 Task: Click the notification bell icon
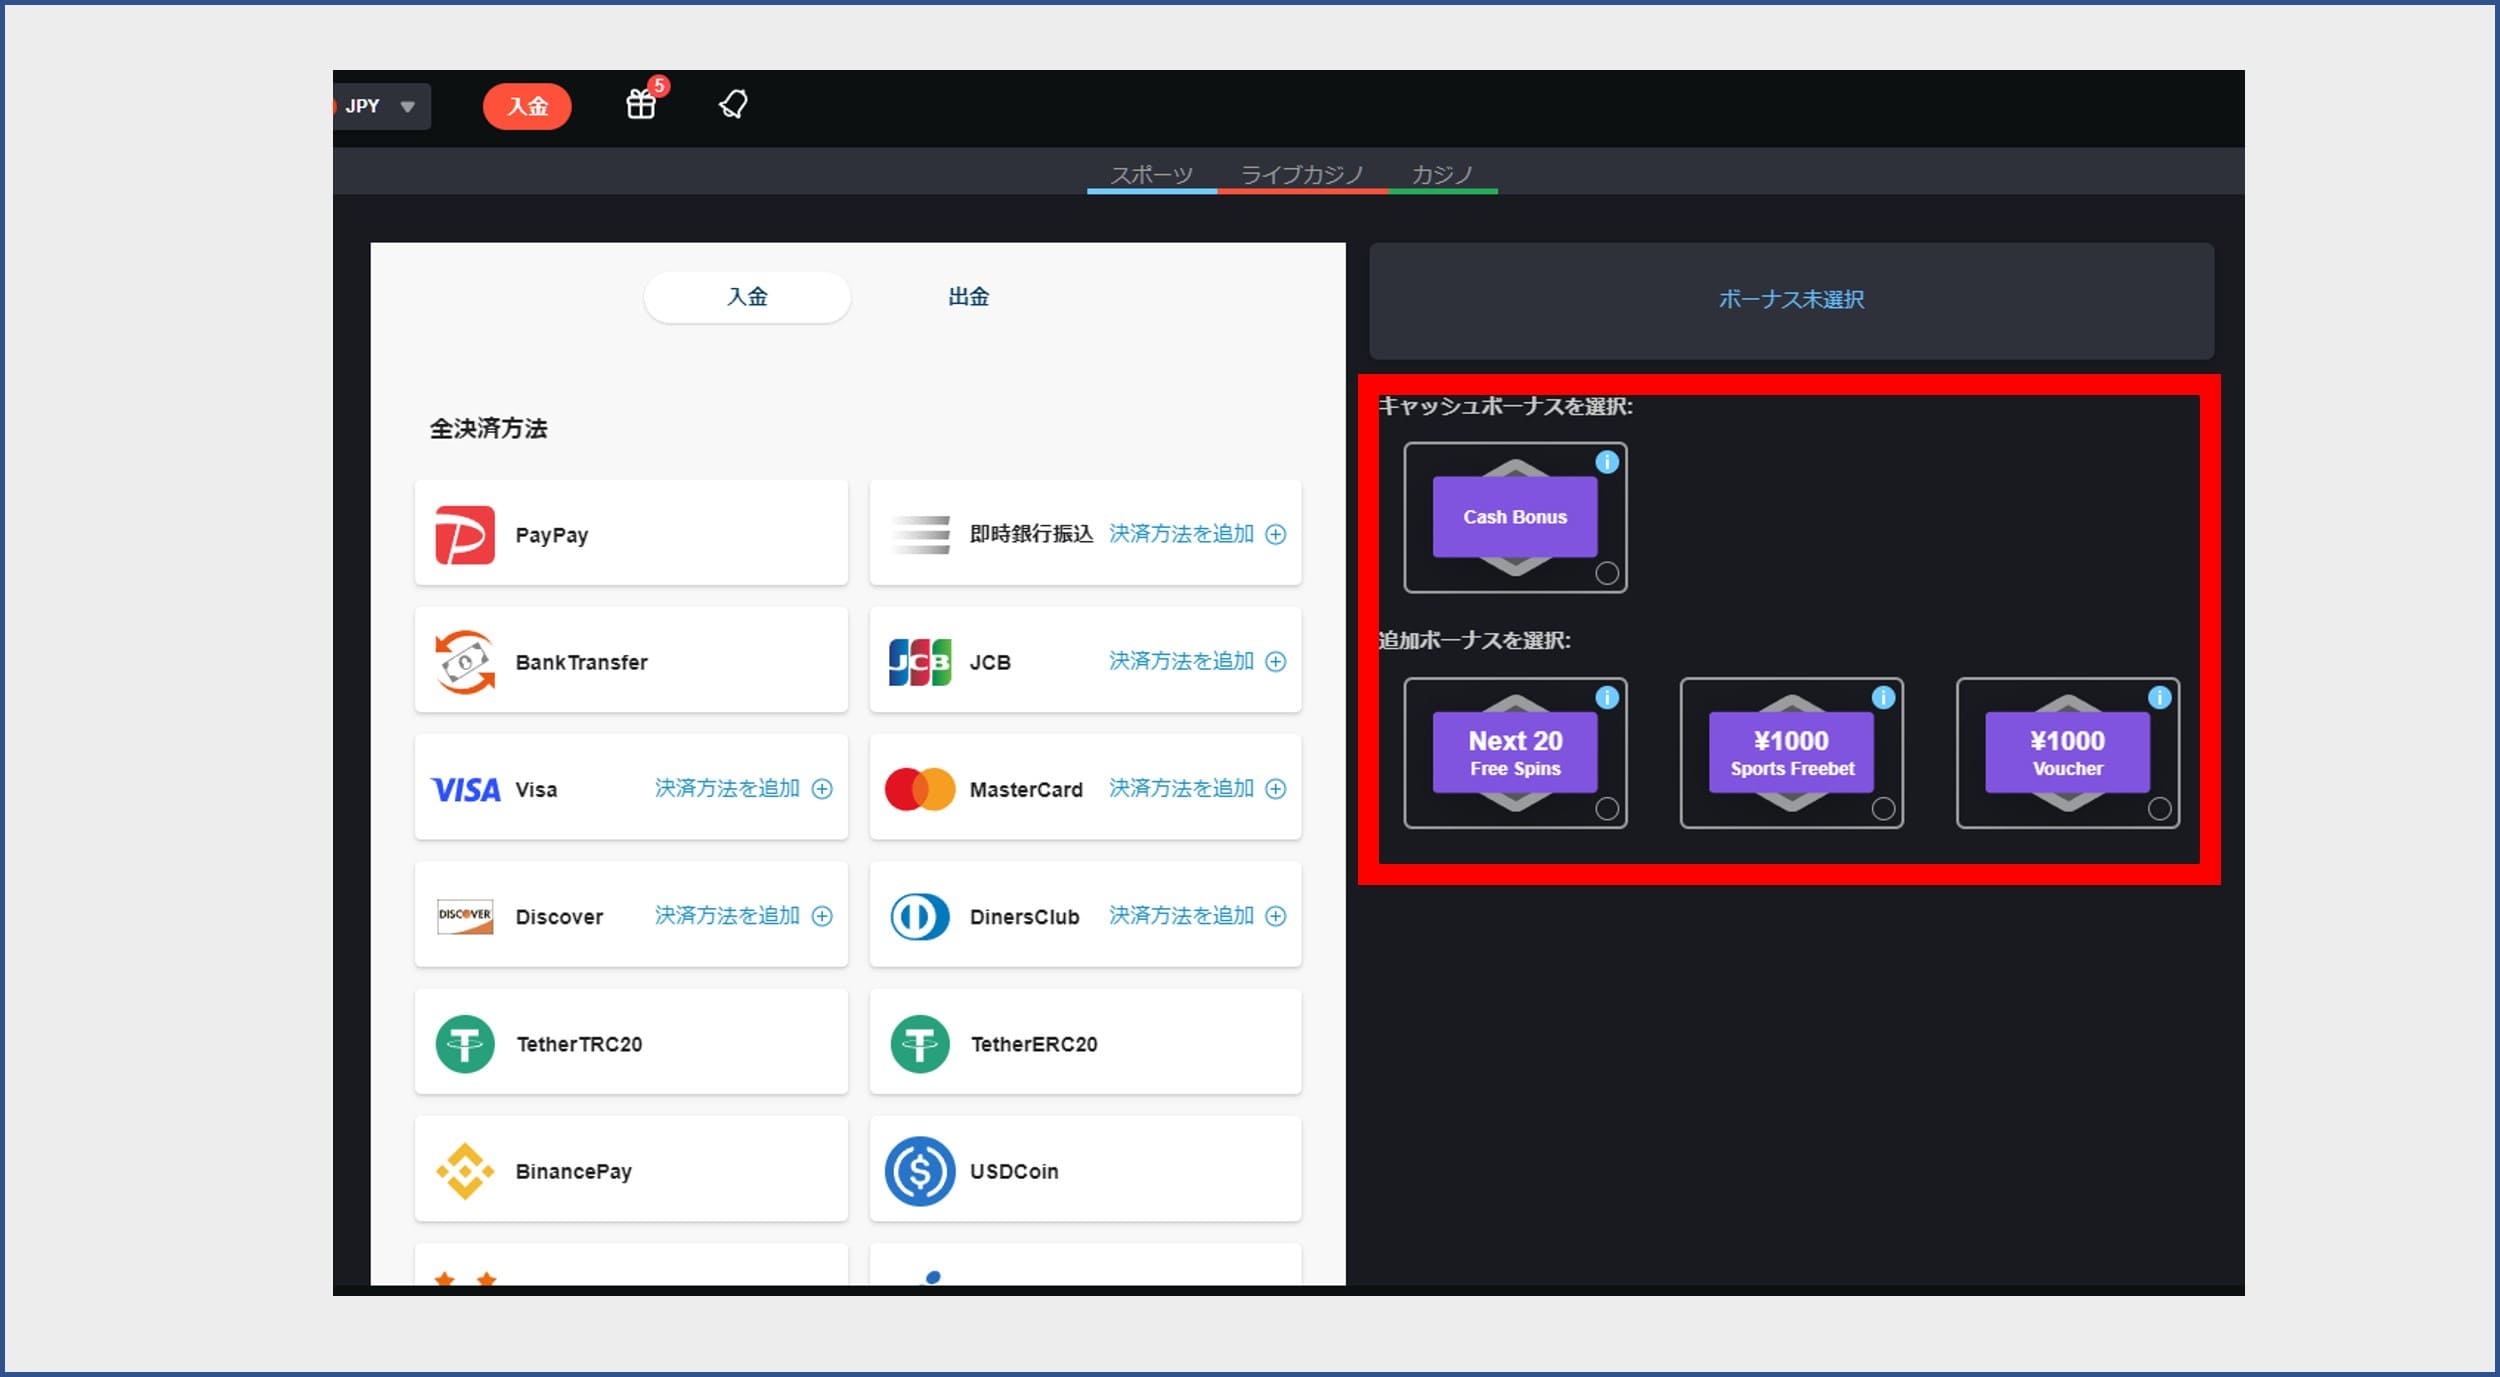[x=733, y=104]
